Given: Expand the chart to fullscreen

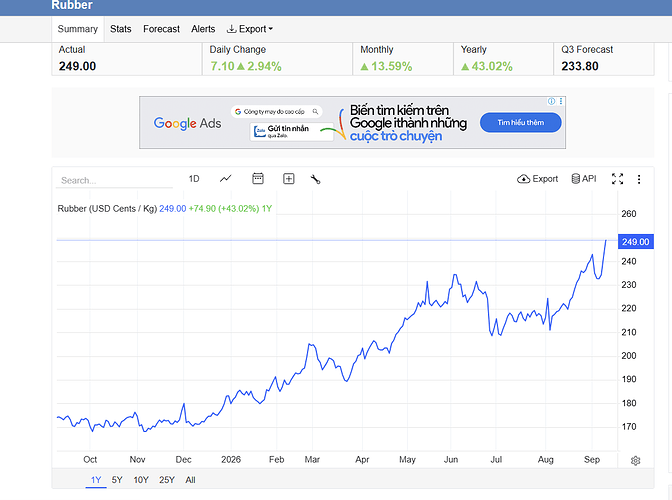Looking at the screenshot, I should tap(617, 179).
